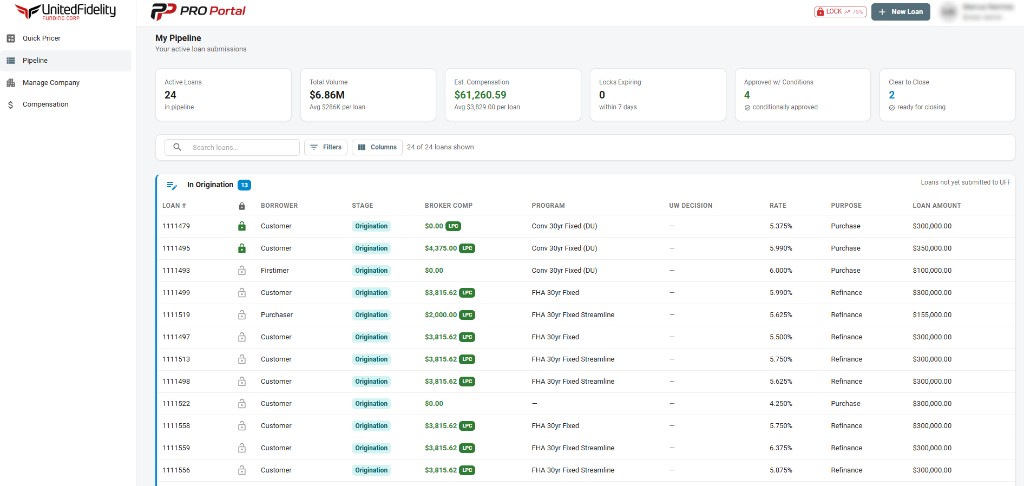This screenshot has width=1024, height=486.
Task: Open the Filters options
Action: tap(326, 147)
